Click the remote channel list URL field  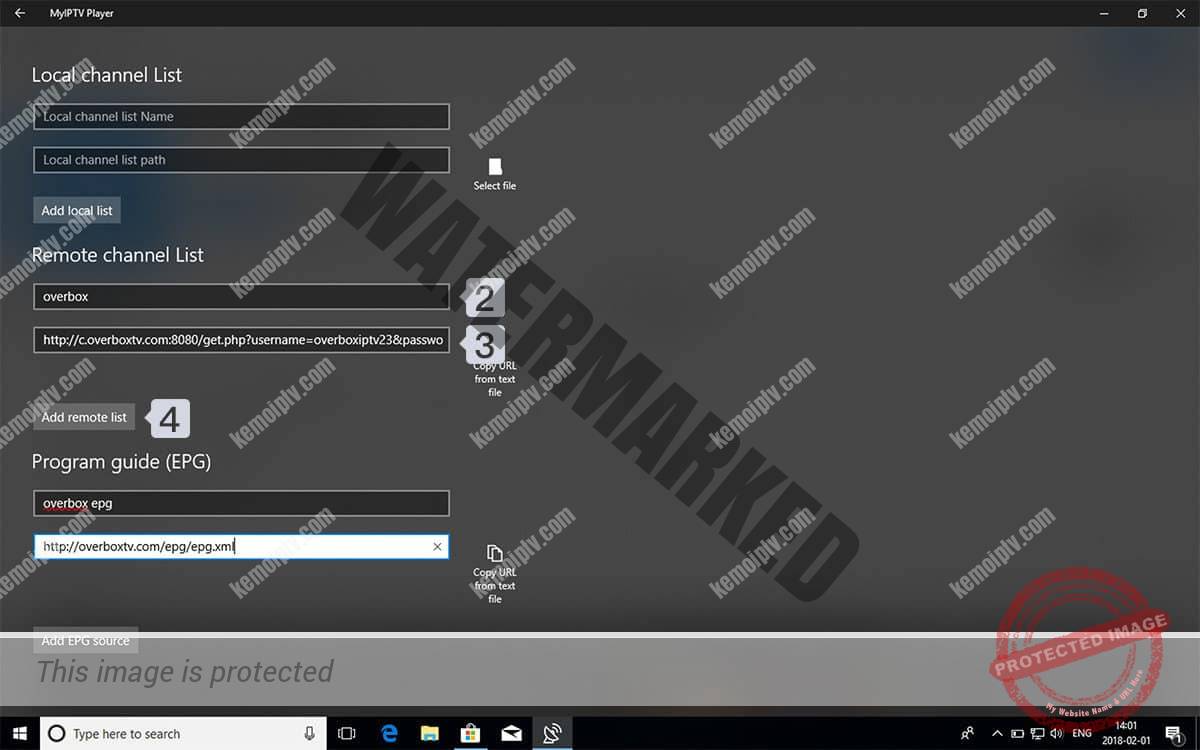pos(241,340)
